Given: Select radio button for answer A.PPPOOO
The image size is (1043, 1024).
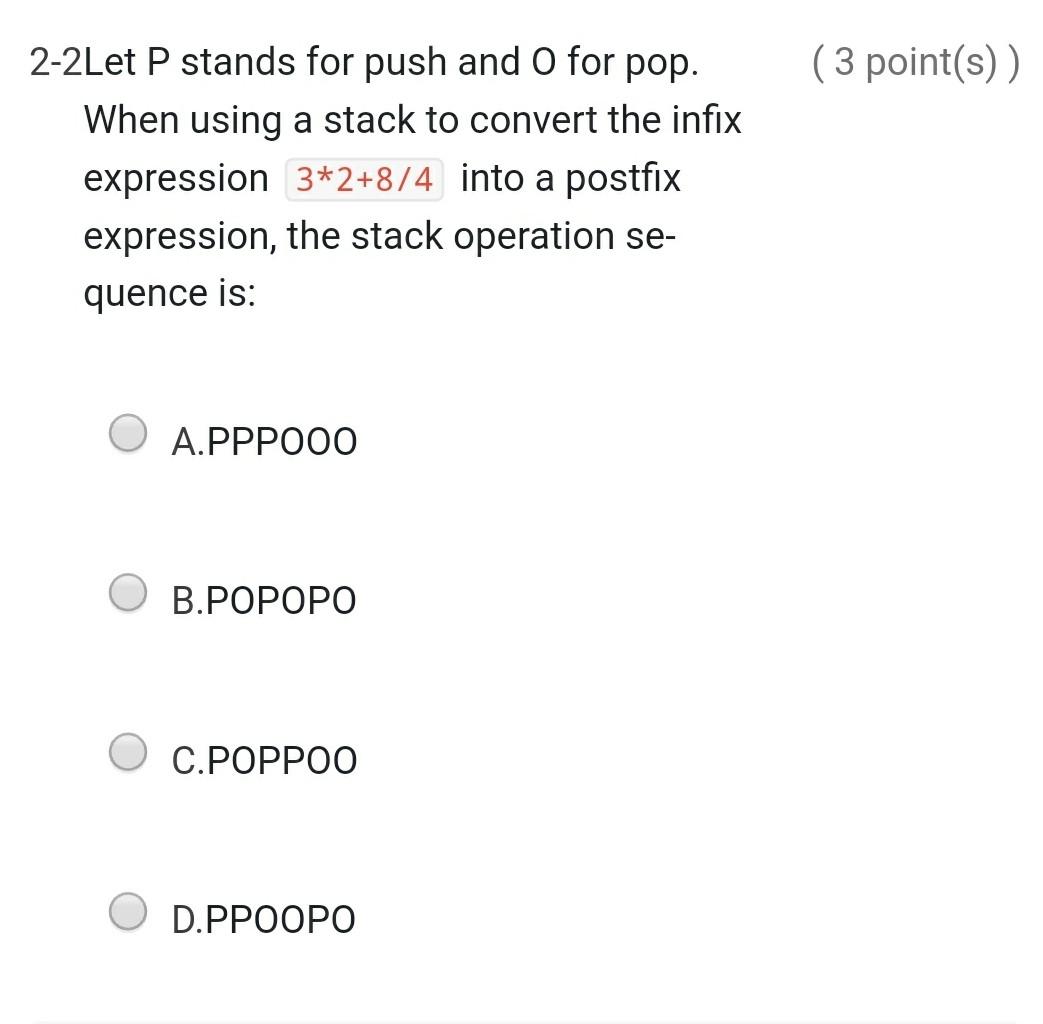Looking at the screenshot, I should point(127,433).
